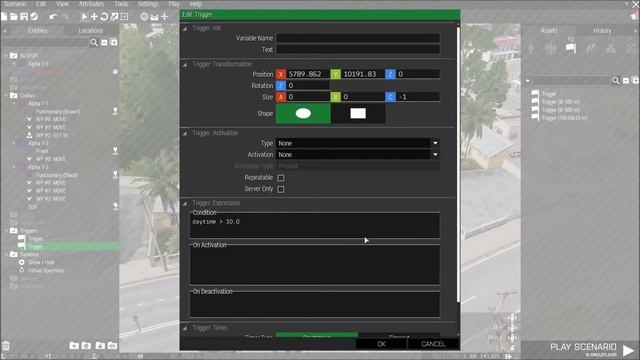Viewport: 640px width, 360px height.
Task: Select the cursor selection tool icon
Action: (x=84, y=16)
